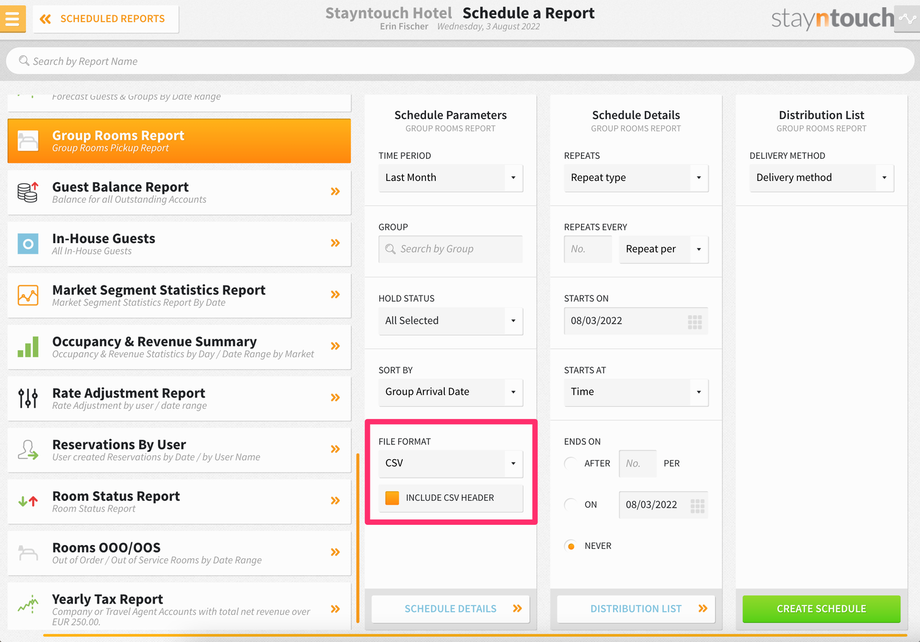The width and height of the screenshot is (920, 642).
Task: Click the green Create Schedule button
Action: (x=821, y=609)
